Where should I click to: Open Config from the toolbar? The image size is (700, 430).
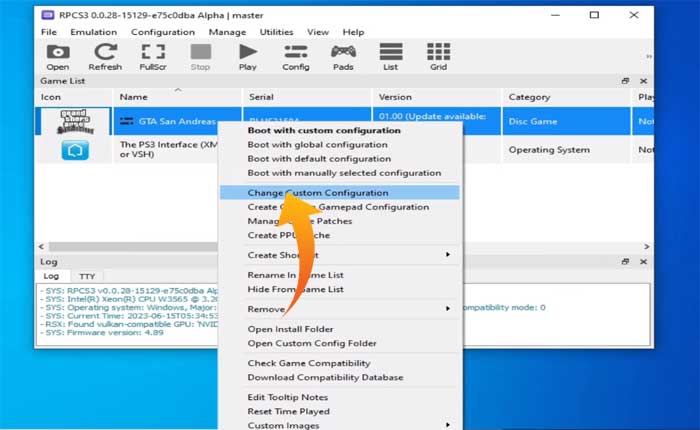[x=296, y=56]
